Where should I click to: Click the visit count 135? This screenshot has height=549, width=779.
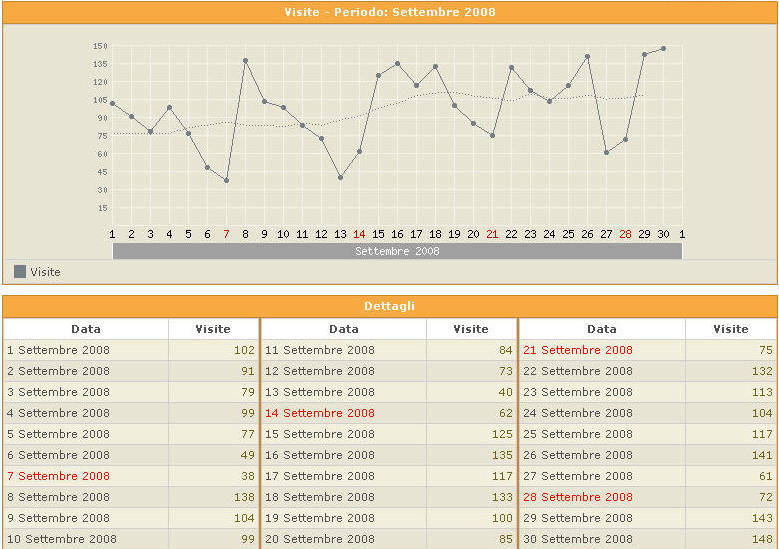pyautogui.click(x=502, y=455)
